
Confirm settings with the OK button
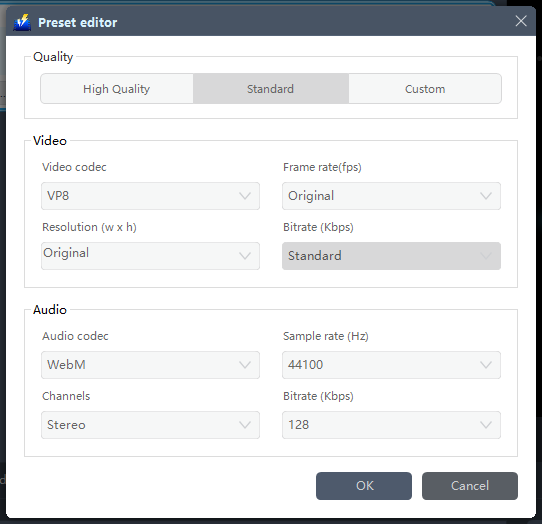click(364, 486)
